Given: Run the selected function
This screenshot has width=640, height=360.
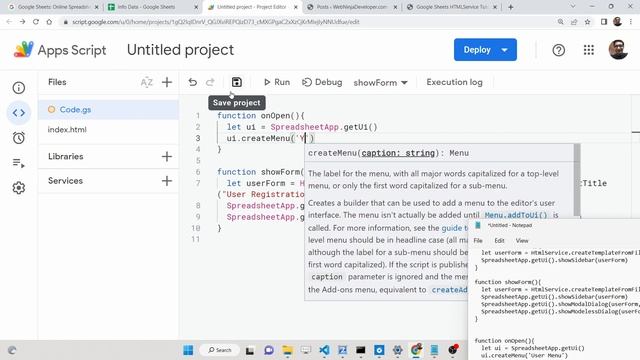Looking at the screenshot, I should (x=277, y=82).
